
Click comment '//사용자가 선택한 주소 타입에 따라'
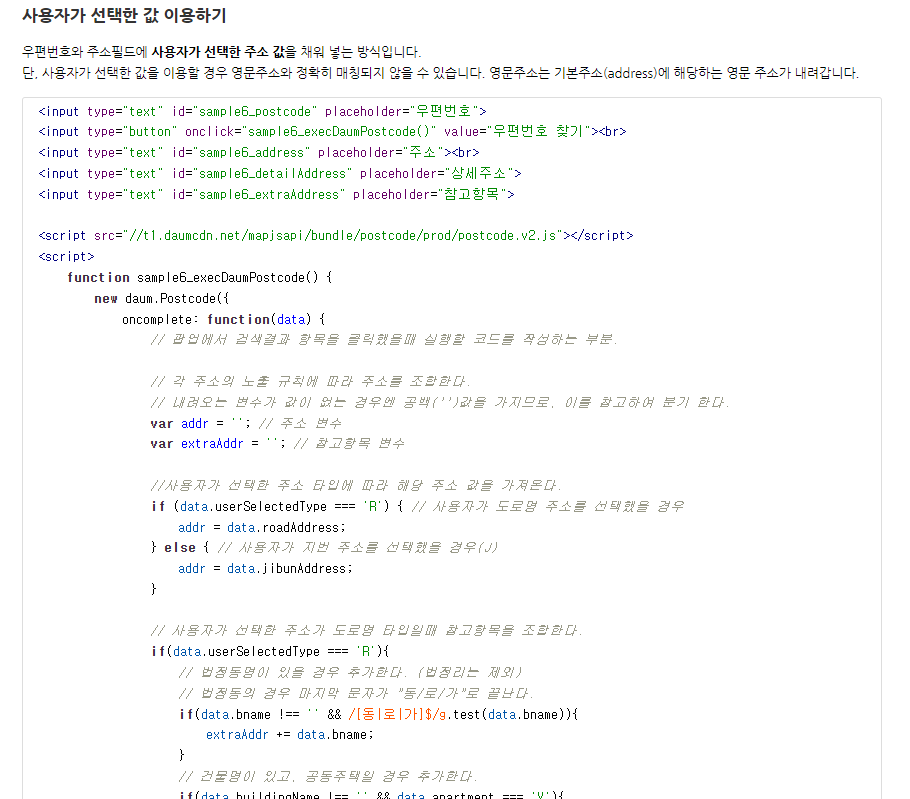click(x=356, y=485)
